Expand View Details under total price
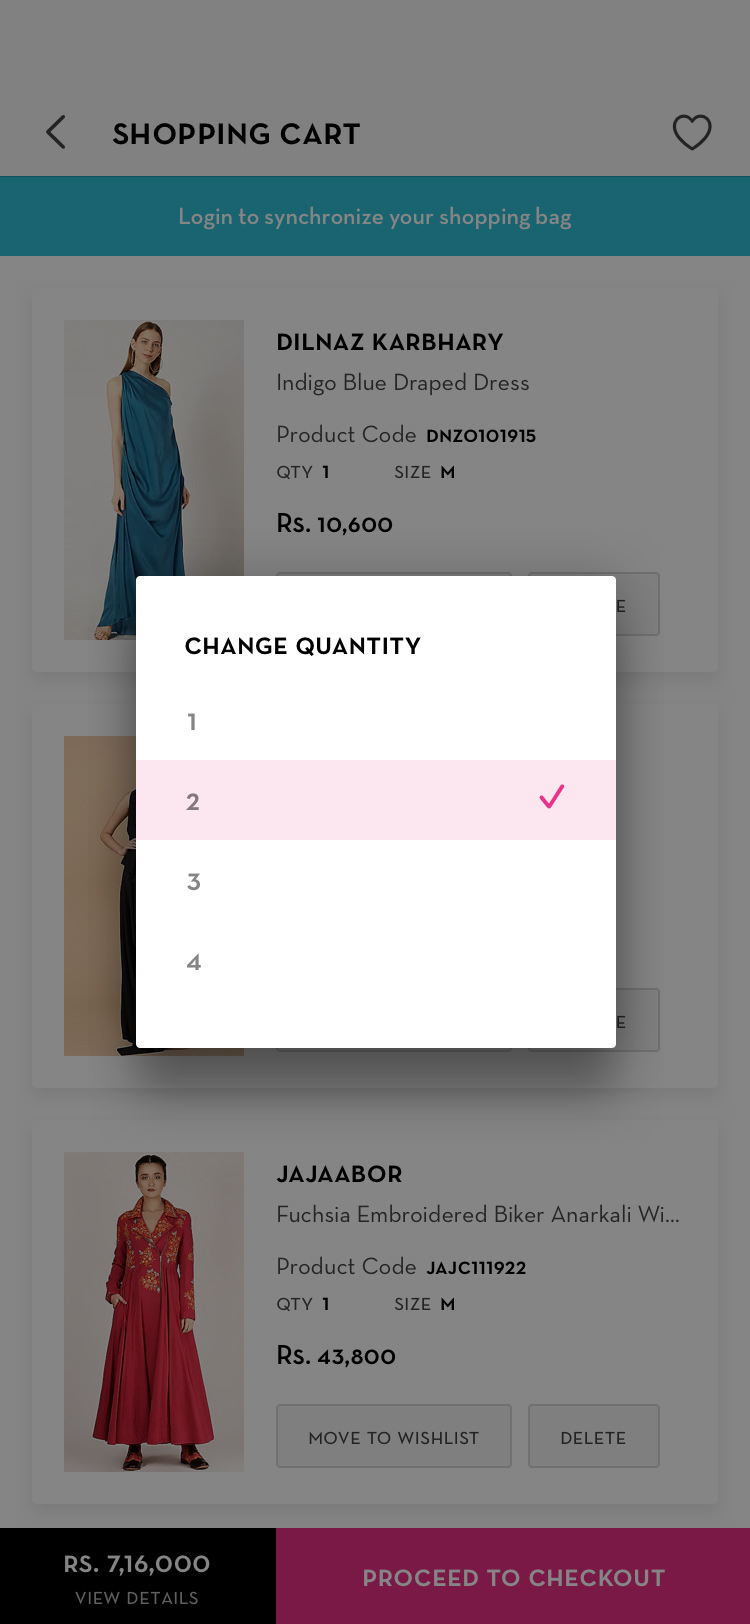Image resolution: width=750 pixels, height=1624 pixels. 137,1598
